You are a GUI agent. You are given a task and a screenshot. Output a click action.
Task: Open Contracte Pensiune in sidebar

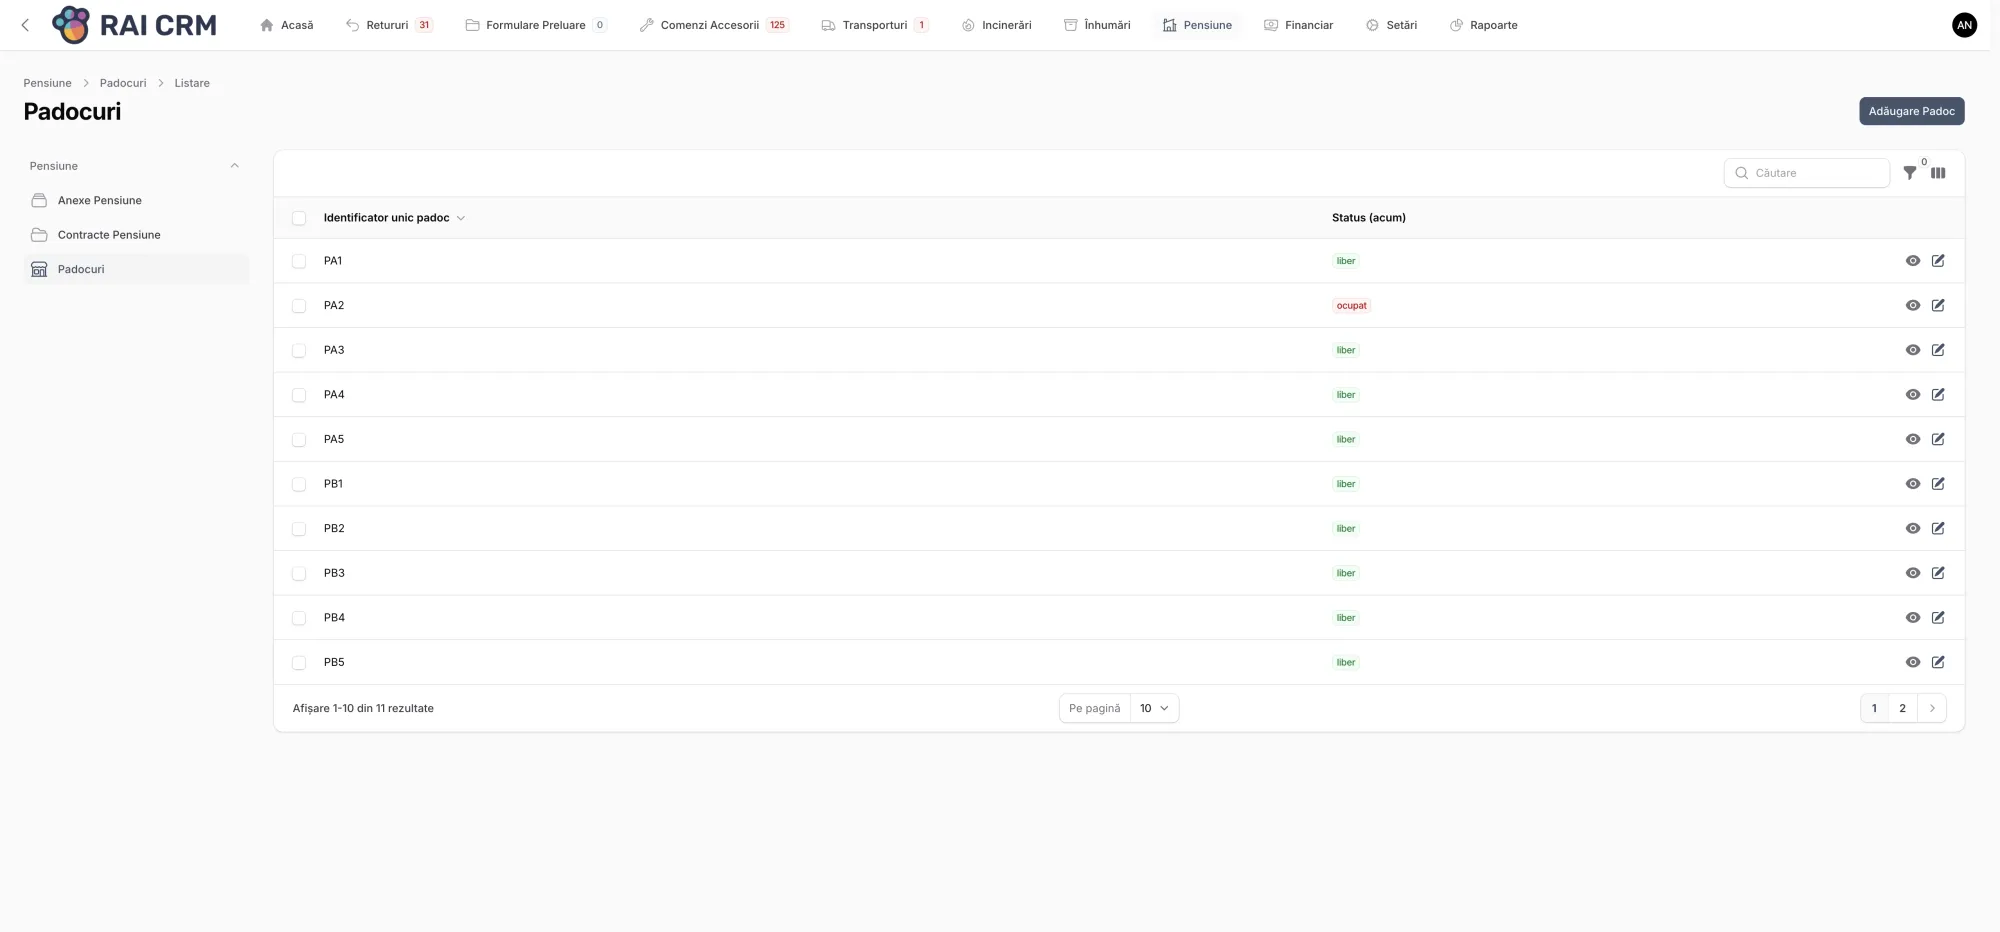pyautogui.click(x=109, y=235)
